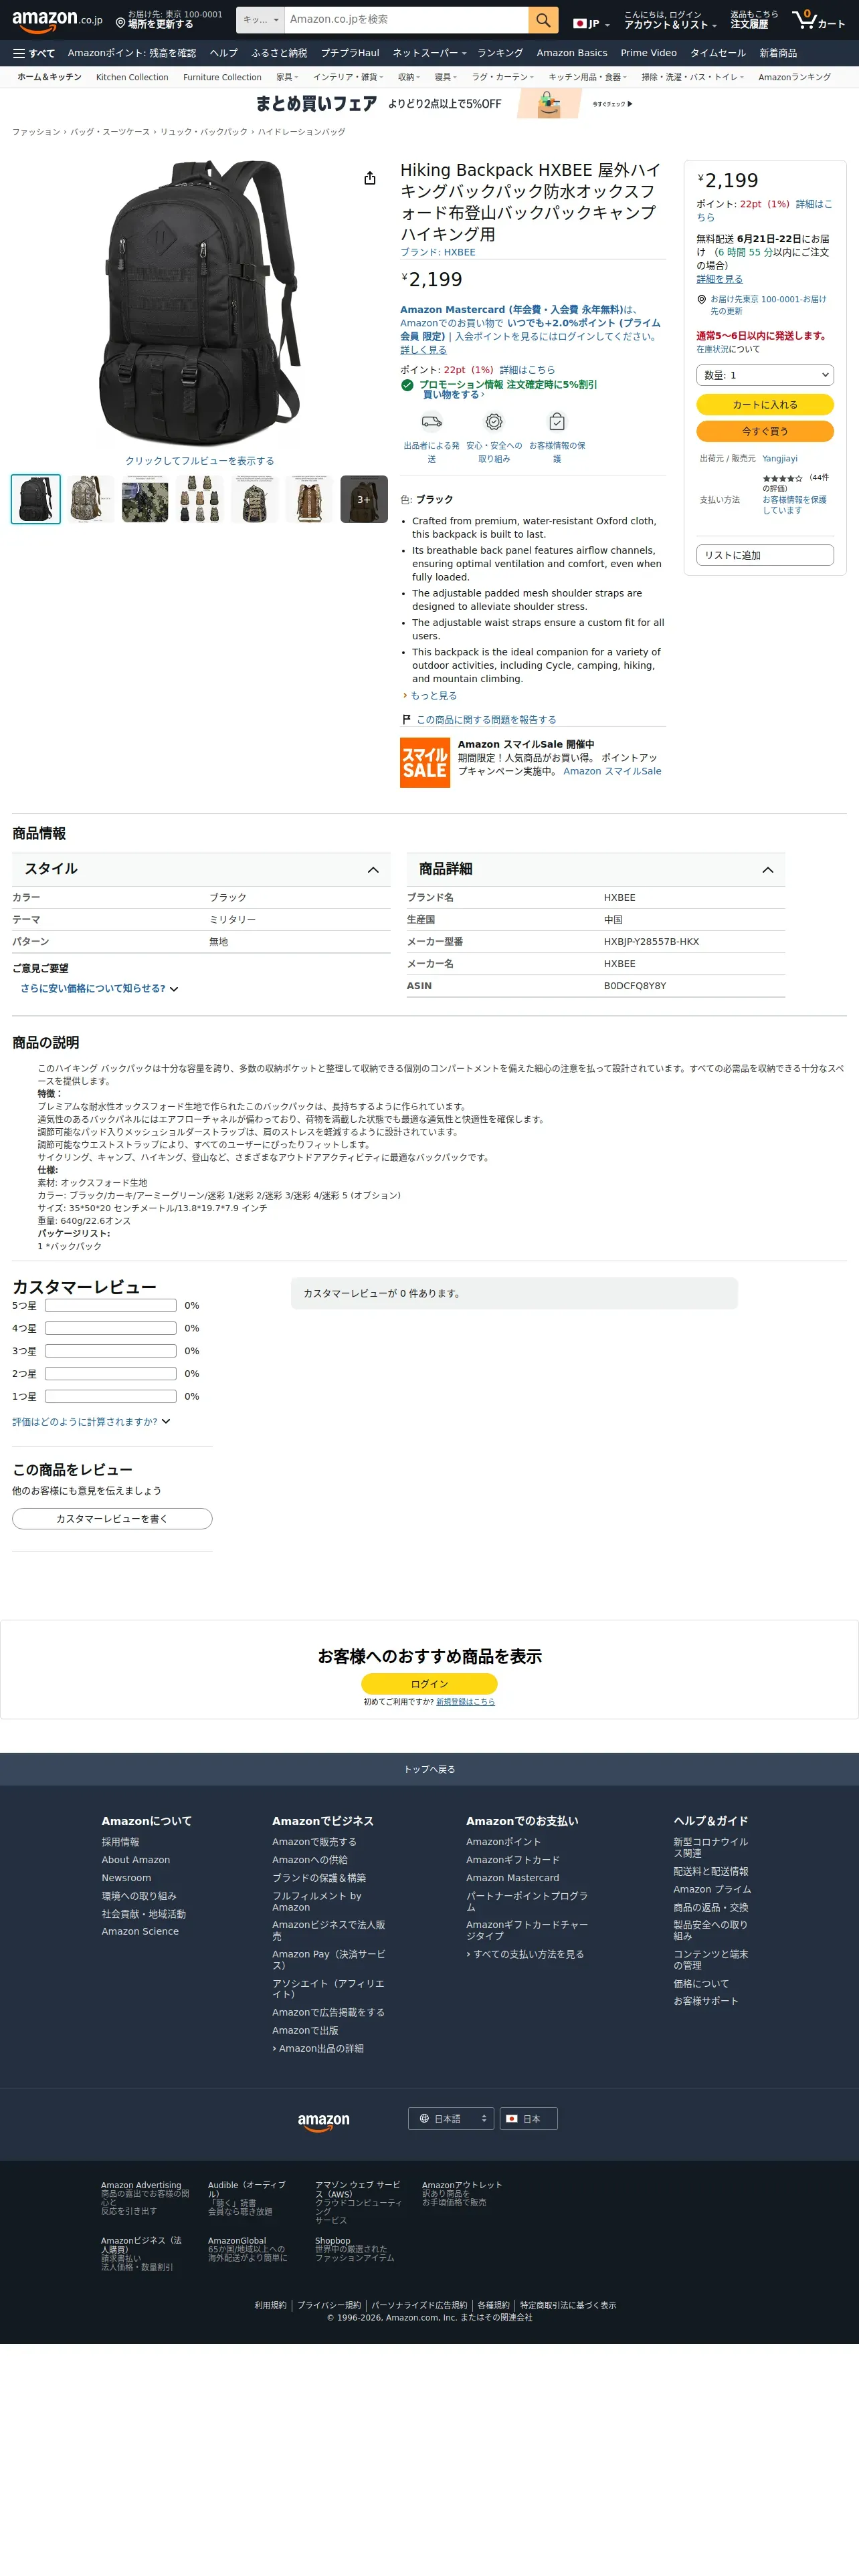Click トップへ戻る bar

tap(430, 1769)
